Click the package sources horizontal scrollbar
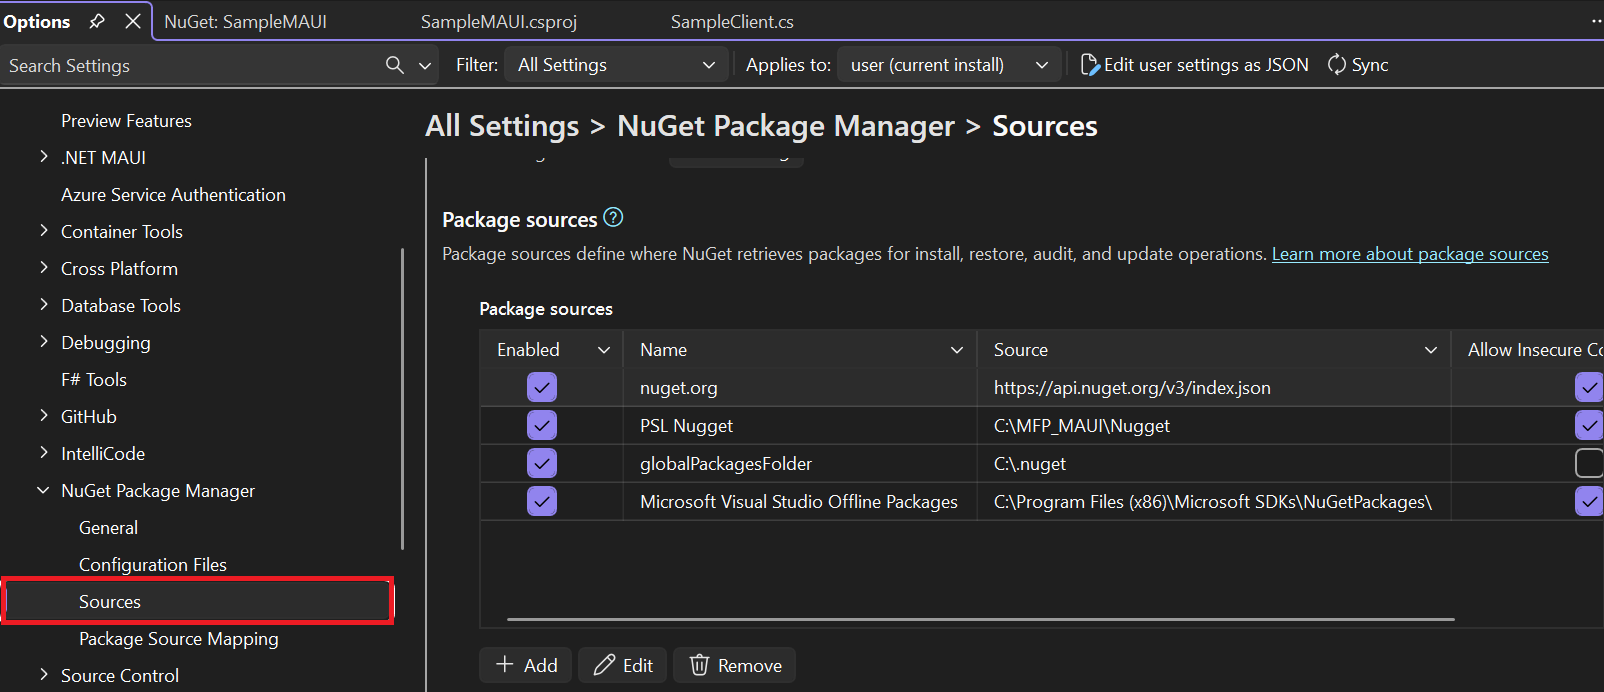The image size is (1604, 692). coord(980,619)
